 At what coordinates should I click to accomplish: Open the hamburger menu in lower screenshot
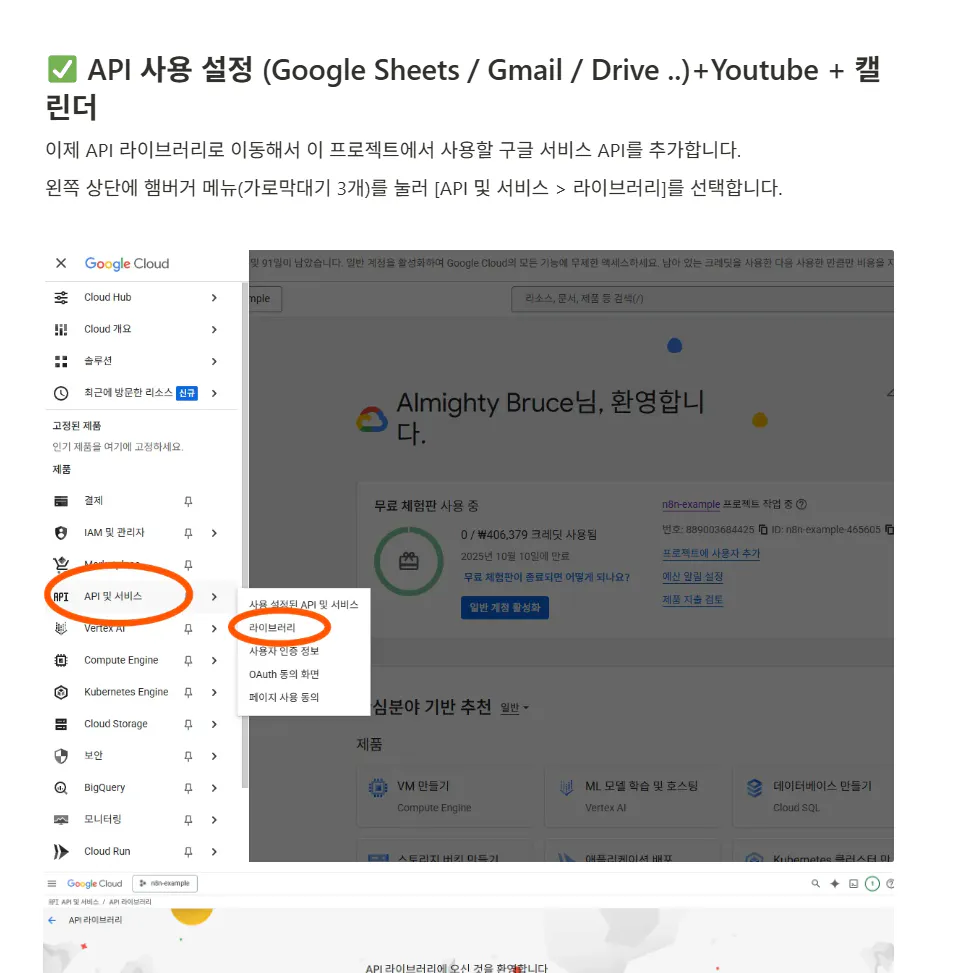tap(52, 884)
